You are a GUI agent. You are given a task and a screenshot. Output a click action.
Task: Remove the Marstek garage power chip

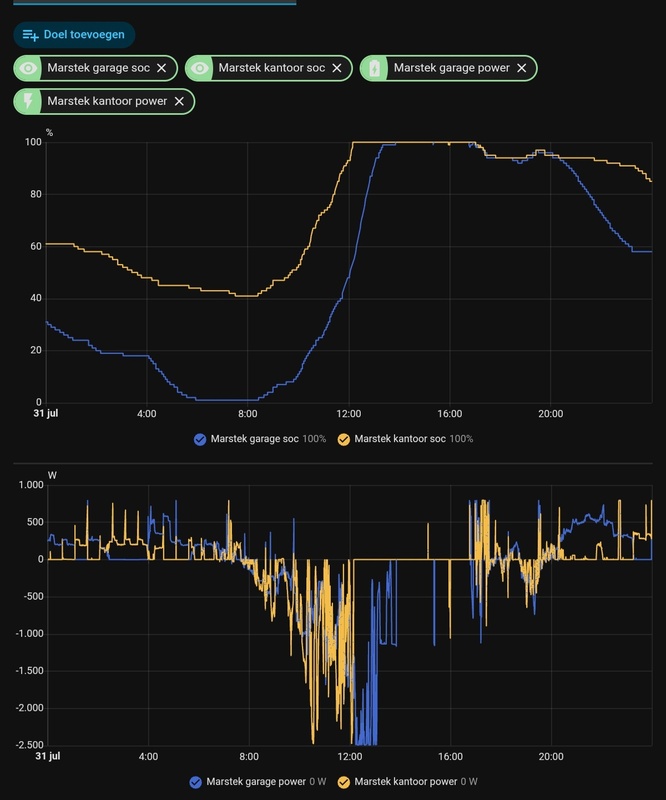[522, 68]
